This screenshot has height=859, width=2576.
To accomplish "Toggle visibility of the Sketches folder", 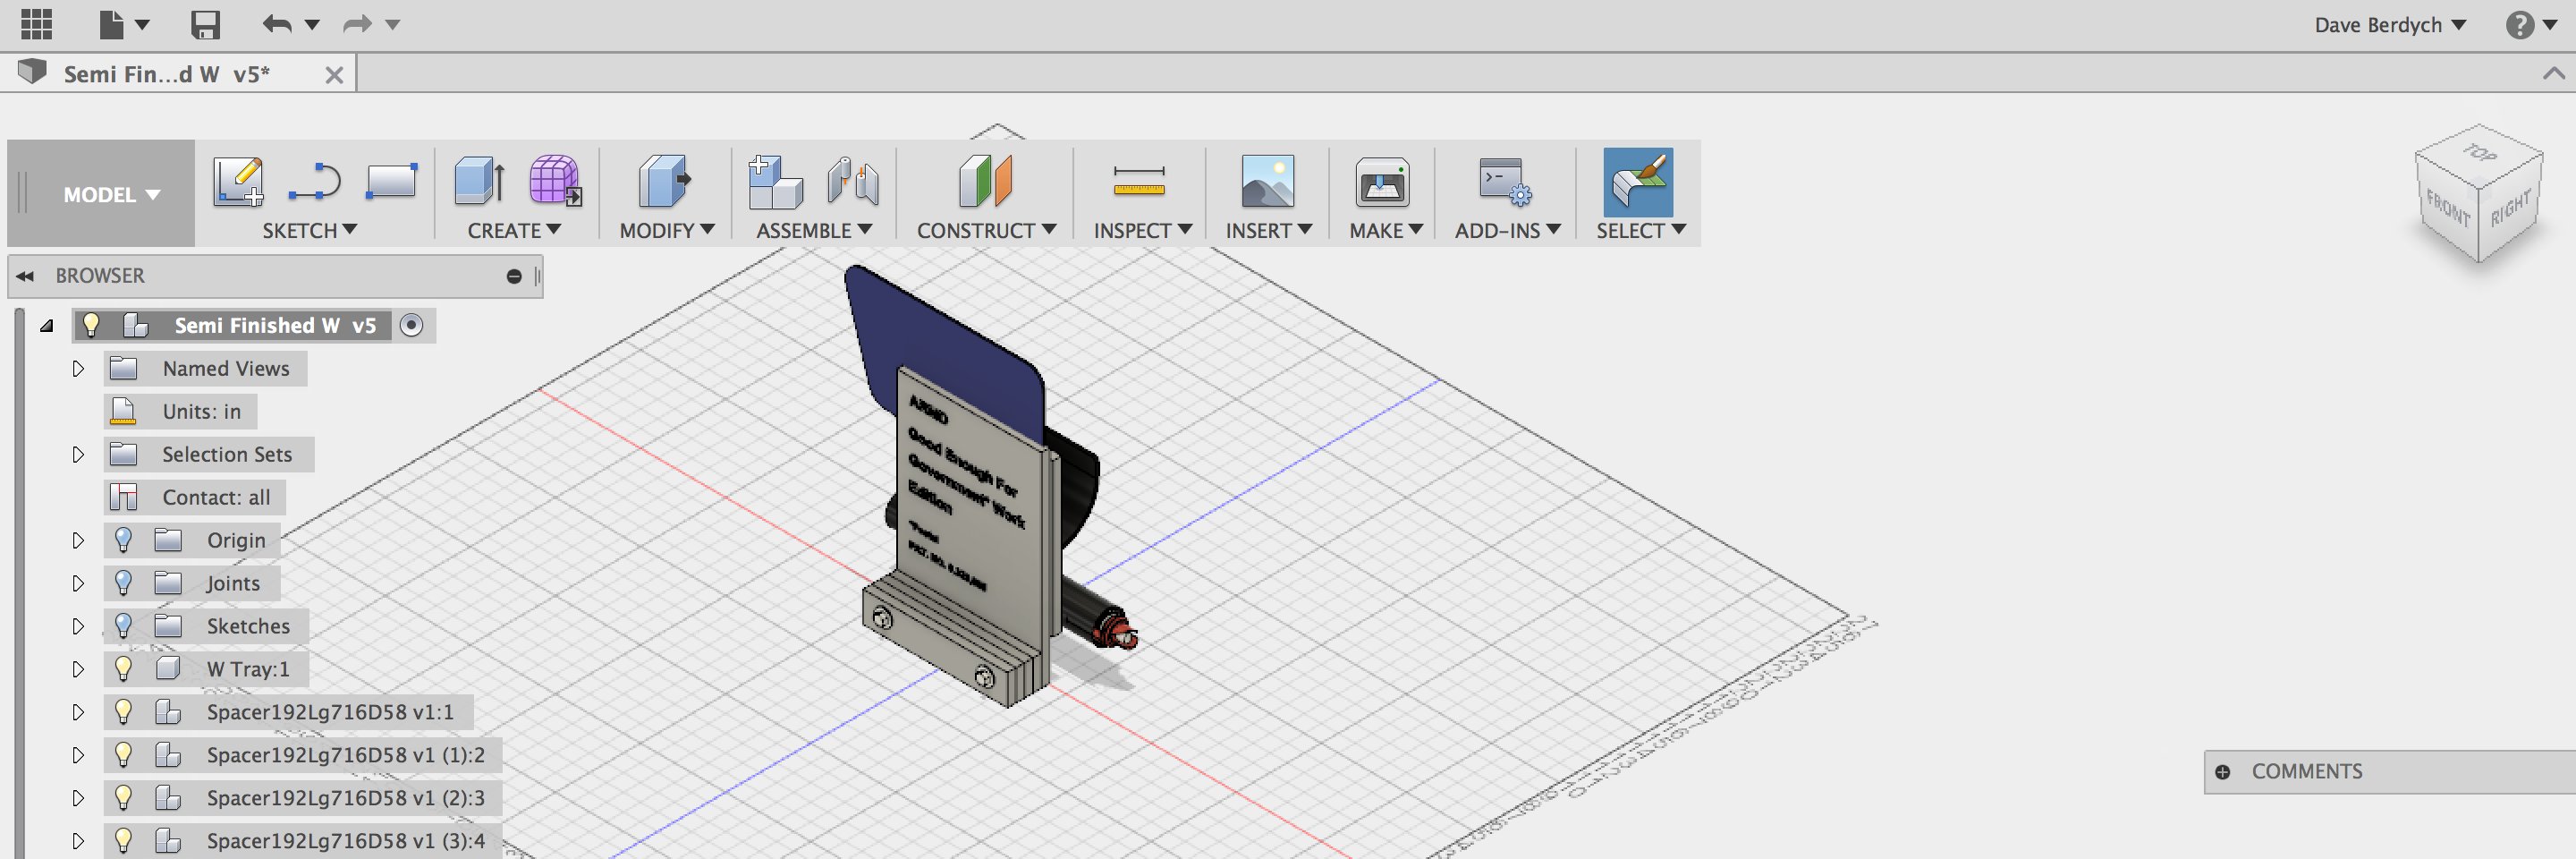I will pyautogui.click(x=123, y=626).
